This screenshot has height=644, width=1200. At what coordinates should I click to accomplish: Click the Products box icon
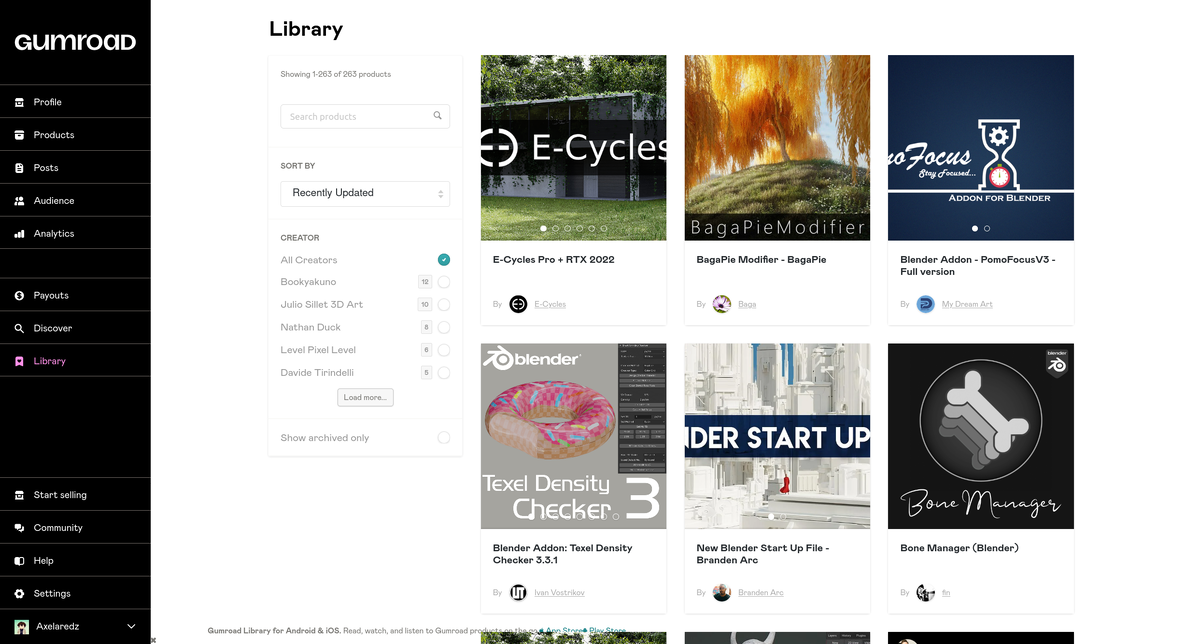click(x=19, y=135)
